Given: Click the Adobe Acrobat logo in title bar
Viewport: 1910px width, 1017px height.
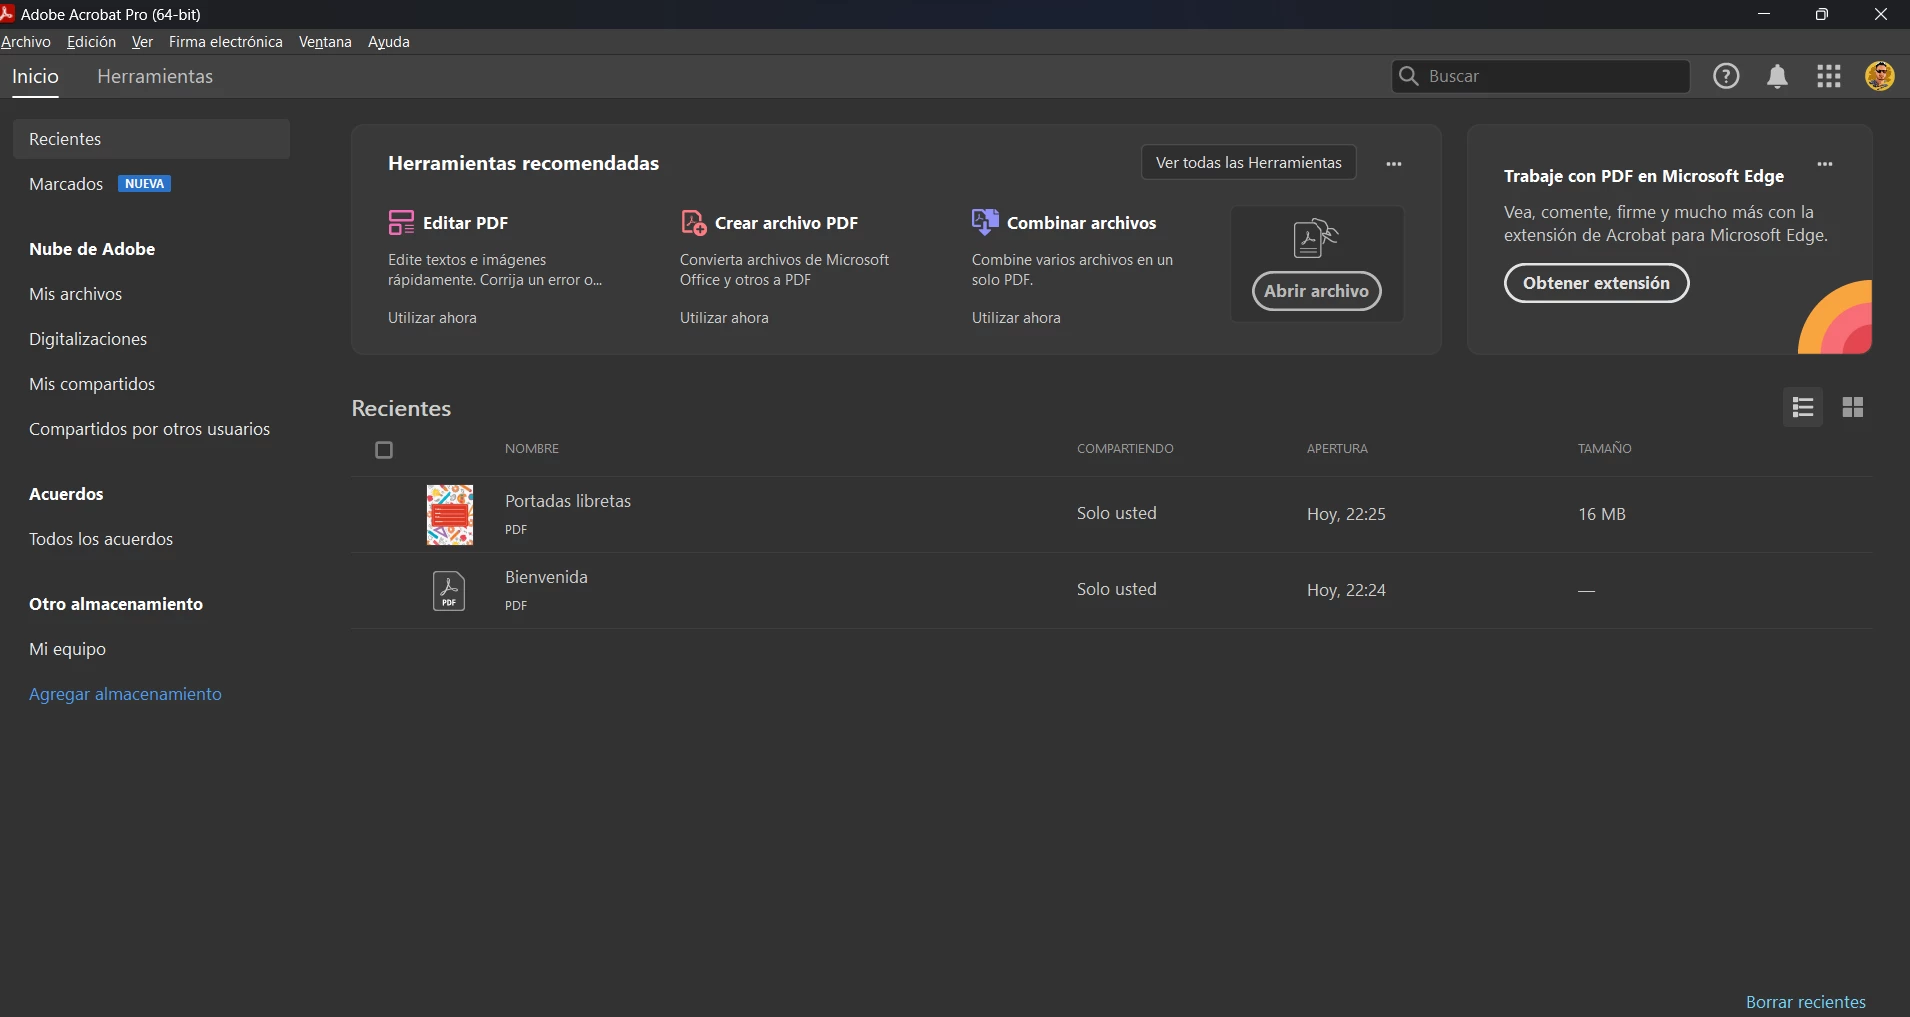Looking at the screenshot, I should [8, 14].
